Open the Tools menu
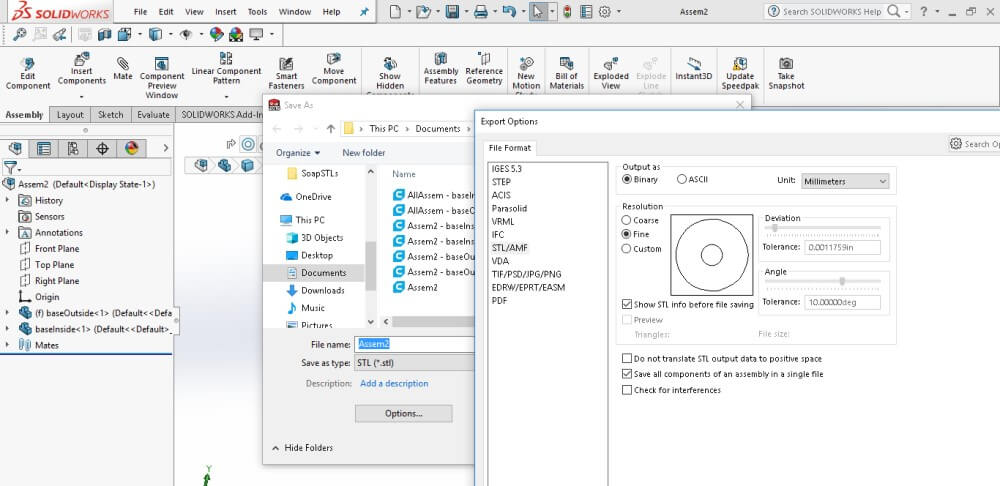1000x486 pixels. [x=257, y=11]
